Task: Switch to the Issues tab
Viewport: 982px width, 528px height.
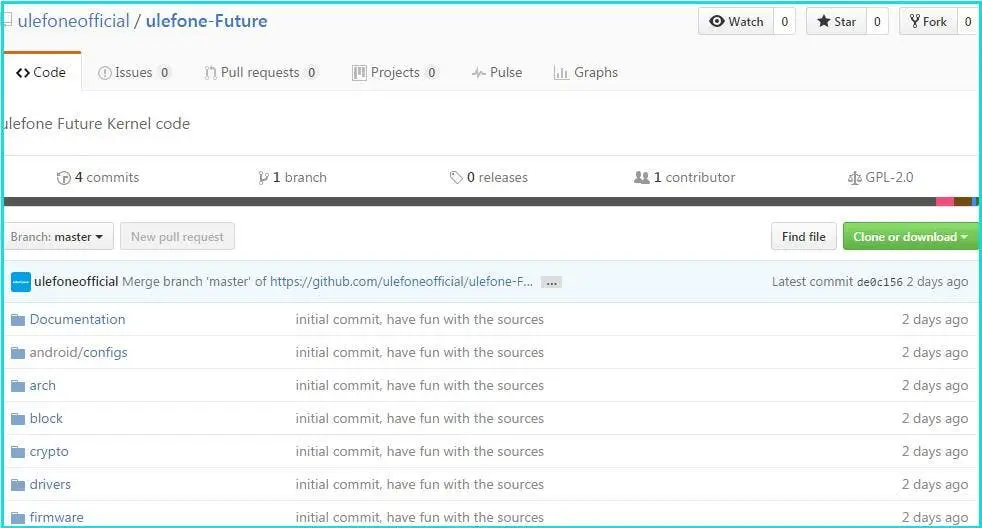Action: click(x=134, y=73)
